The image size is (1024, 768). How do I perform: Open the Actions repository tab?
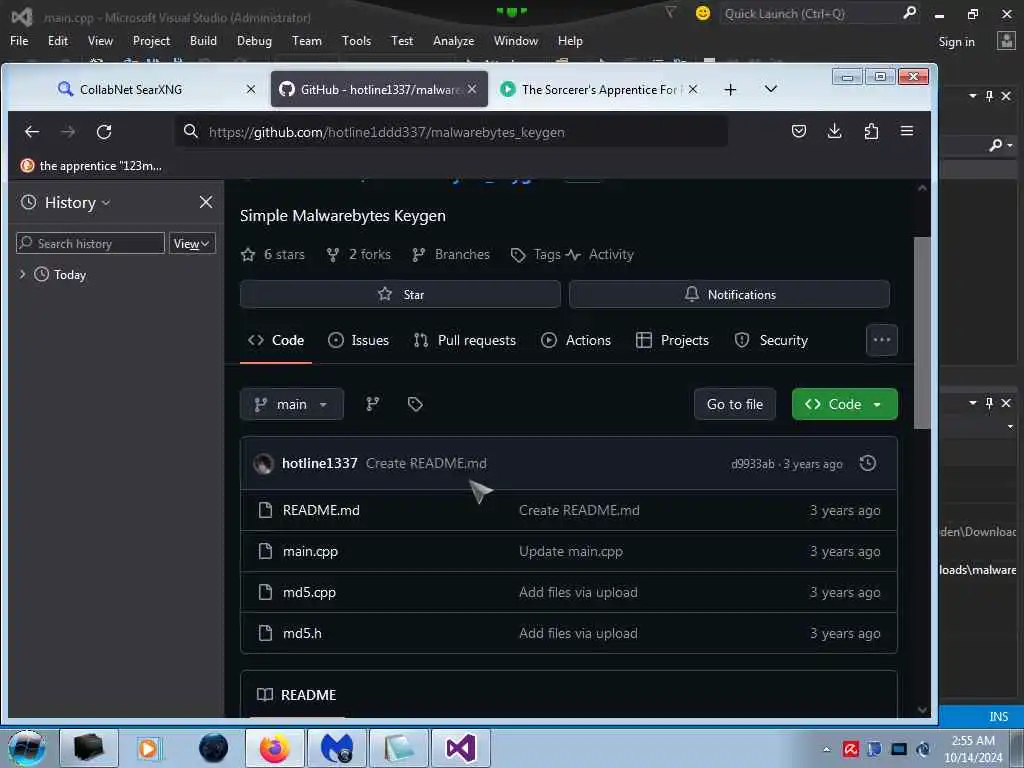[576, 340]
